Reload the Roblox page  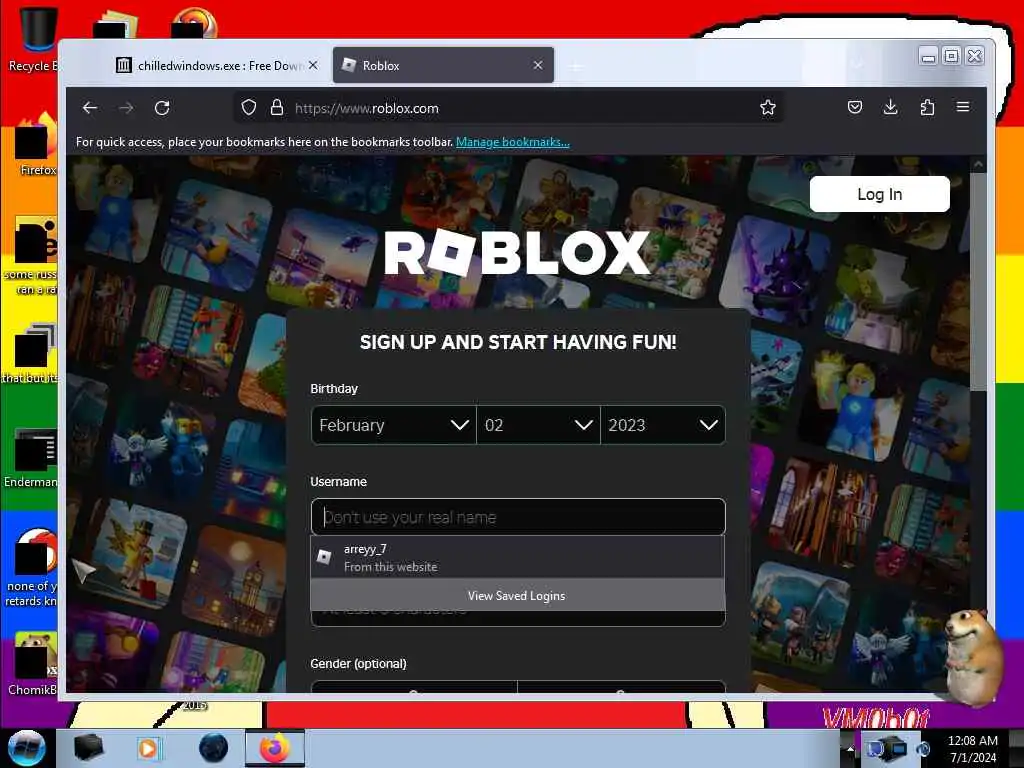pos(162,108)
